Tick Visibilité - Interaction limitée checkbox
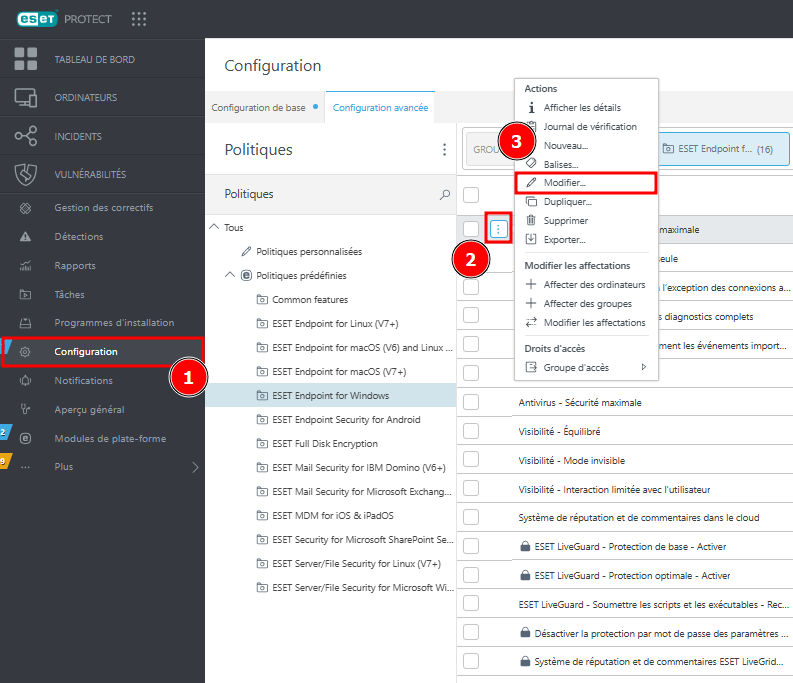 point(471,488)
